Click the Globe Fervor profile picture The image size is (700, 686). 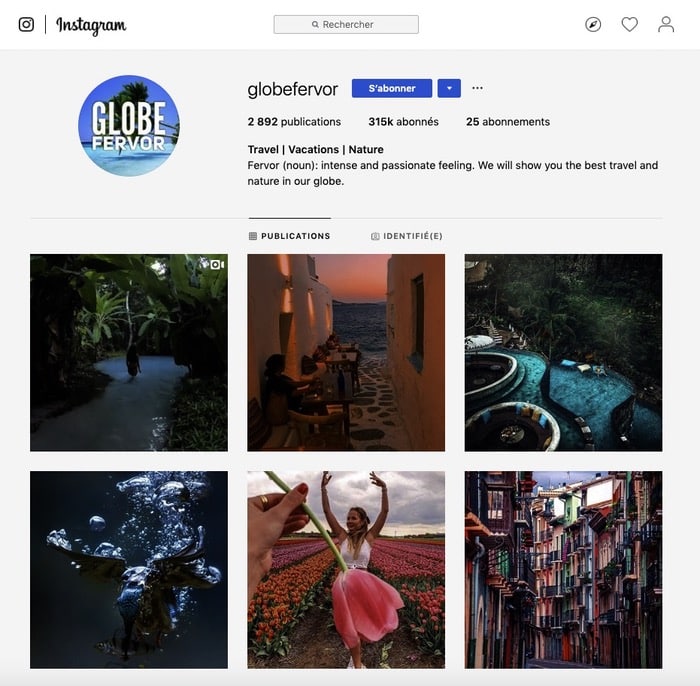[129, 125]
